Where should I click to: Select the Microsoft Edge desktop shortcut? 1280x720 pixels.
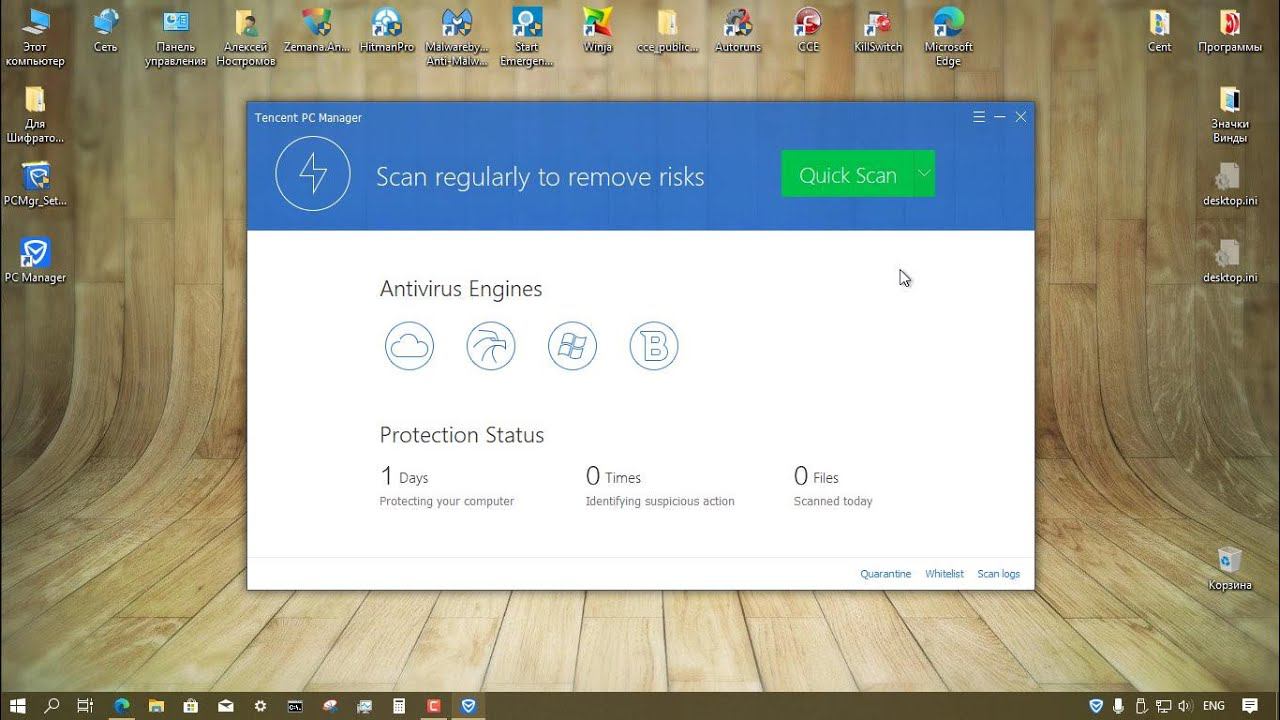point(948,37)
